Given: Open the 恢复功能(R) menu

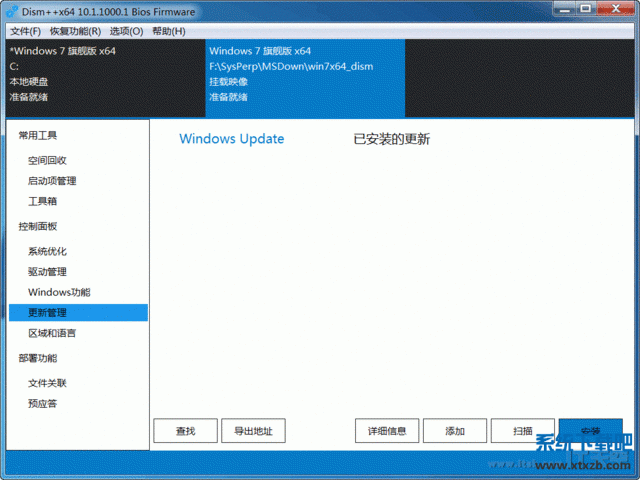Looking at the screenshot, I should click(75, 31).
